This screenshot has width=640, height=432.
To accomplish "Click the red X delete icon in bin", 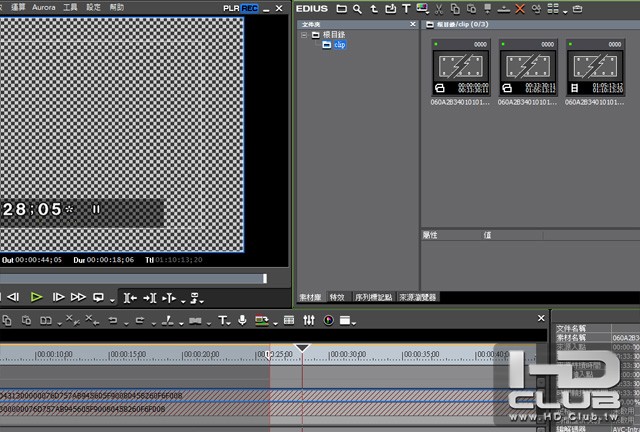I will pos(519,8).
